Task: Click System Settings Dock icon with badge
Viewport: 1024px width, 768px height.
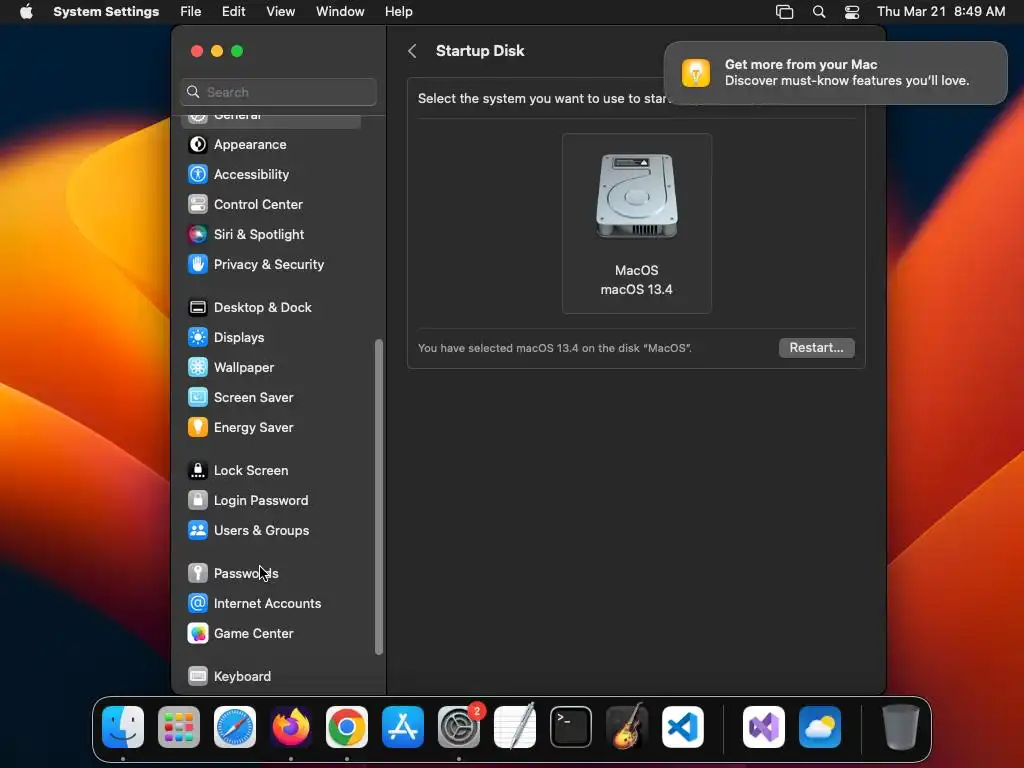Action: 459,727
